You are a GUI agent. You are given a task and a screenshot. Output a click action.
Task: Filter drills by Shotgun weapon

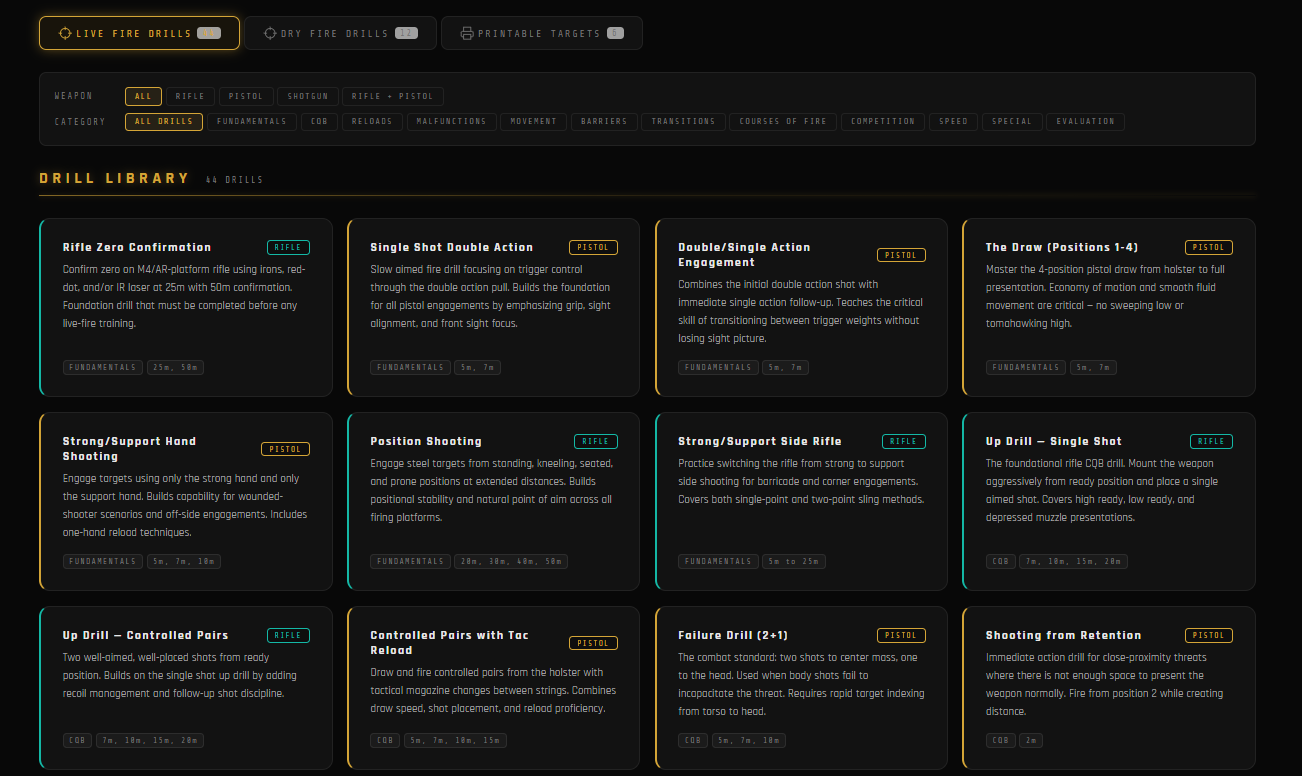(307, 97)
